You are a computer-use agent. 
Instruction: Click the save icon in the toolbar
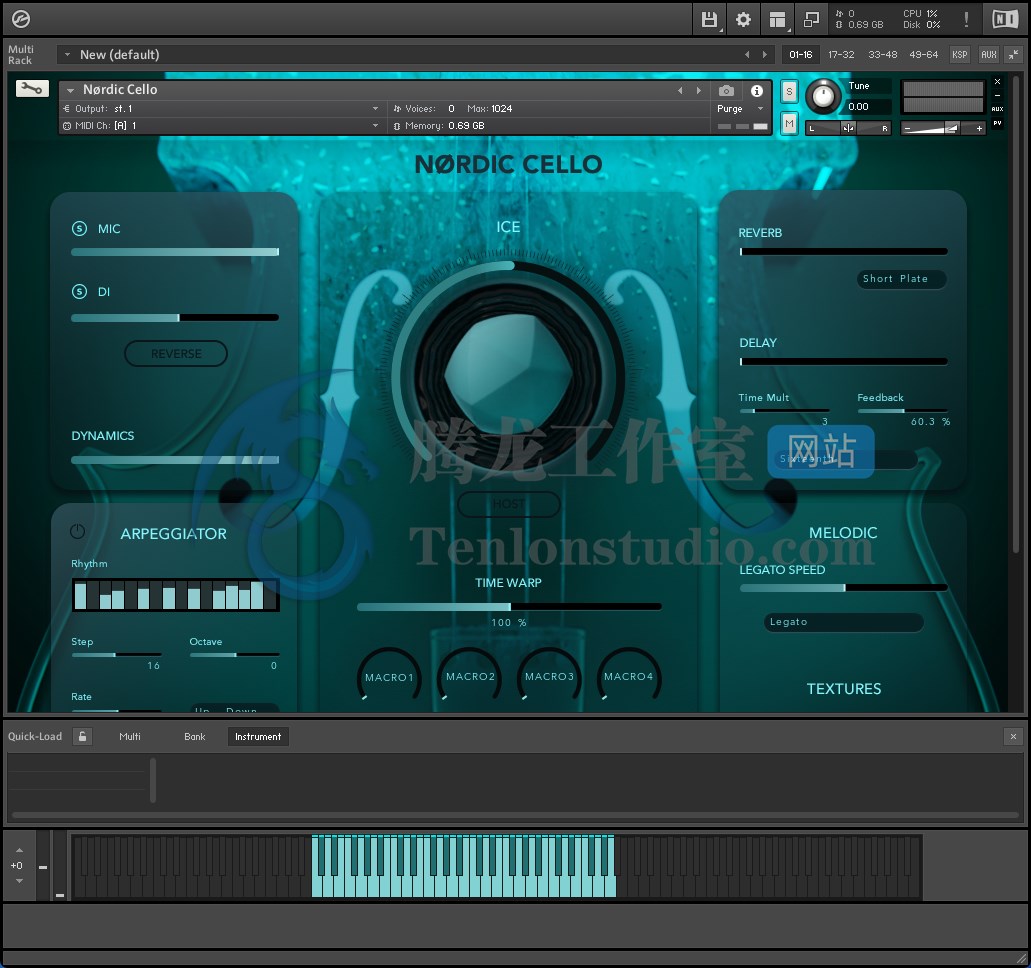(709, 19)
